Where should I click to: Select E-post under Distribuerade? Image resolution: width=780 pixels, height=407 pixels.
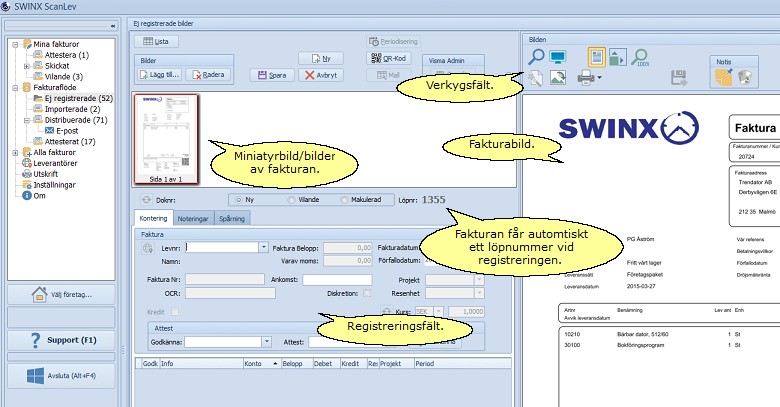tap(67, 131)
